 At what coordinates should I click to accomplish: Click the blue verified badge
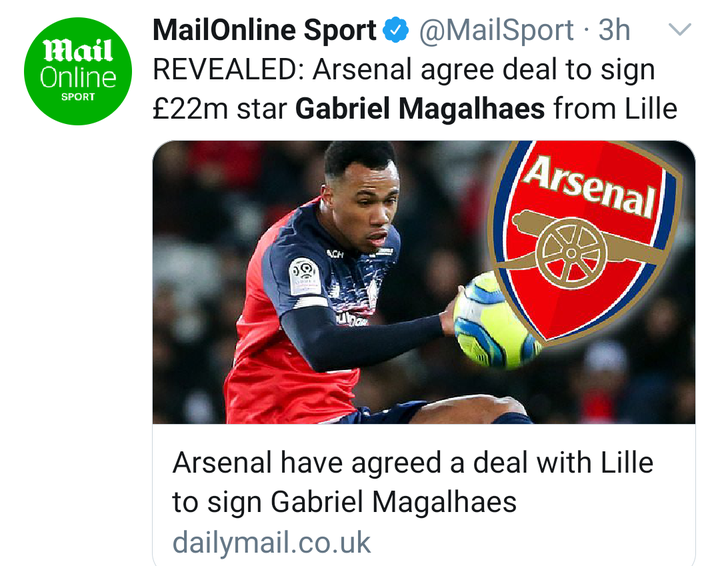point(396,32)
